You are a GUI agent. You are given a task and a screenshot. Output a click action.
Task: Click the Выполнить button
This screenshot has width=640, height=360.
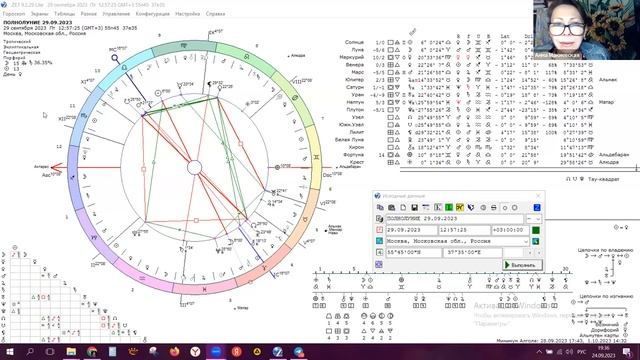[x=522, y=265]
